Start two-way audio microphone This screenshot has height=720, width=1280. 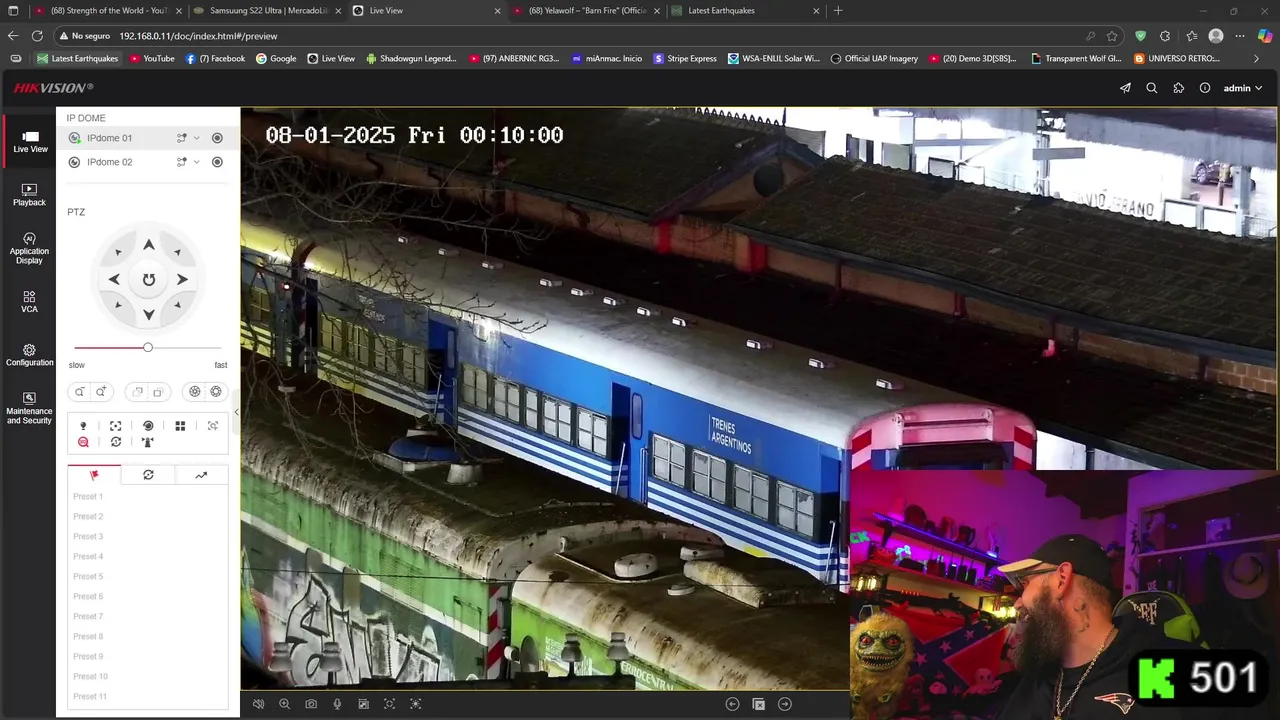(337, 704)
